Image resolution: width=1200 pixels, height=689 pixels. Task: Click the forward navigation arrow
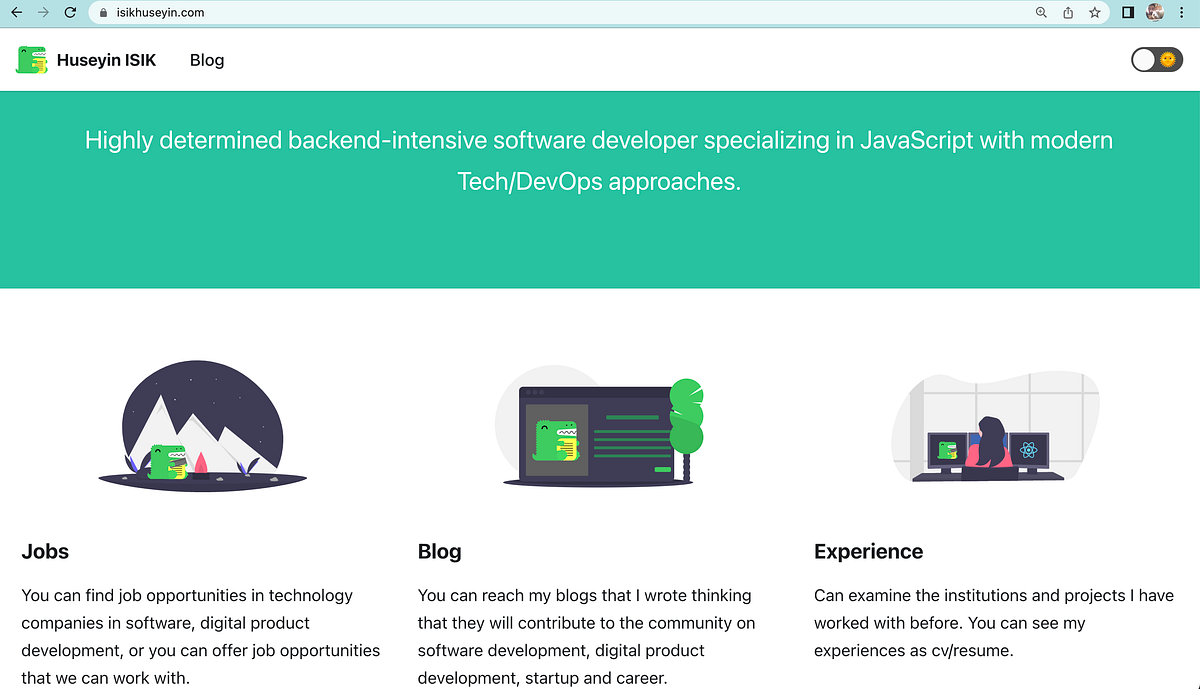pyautogui.click(x=42, y=12)
